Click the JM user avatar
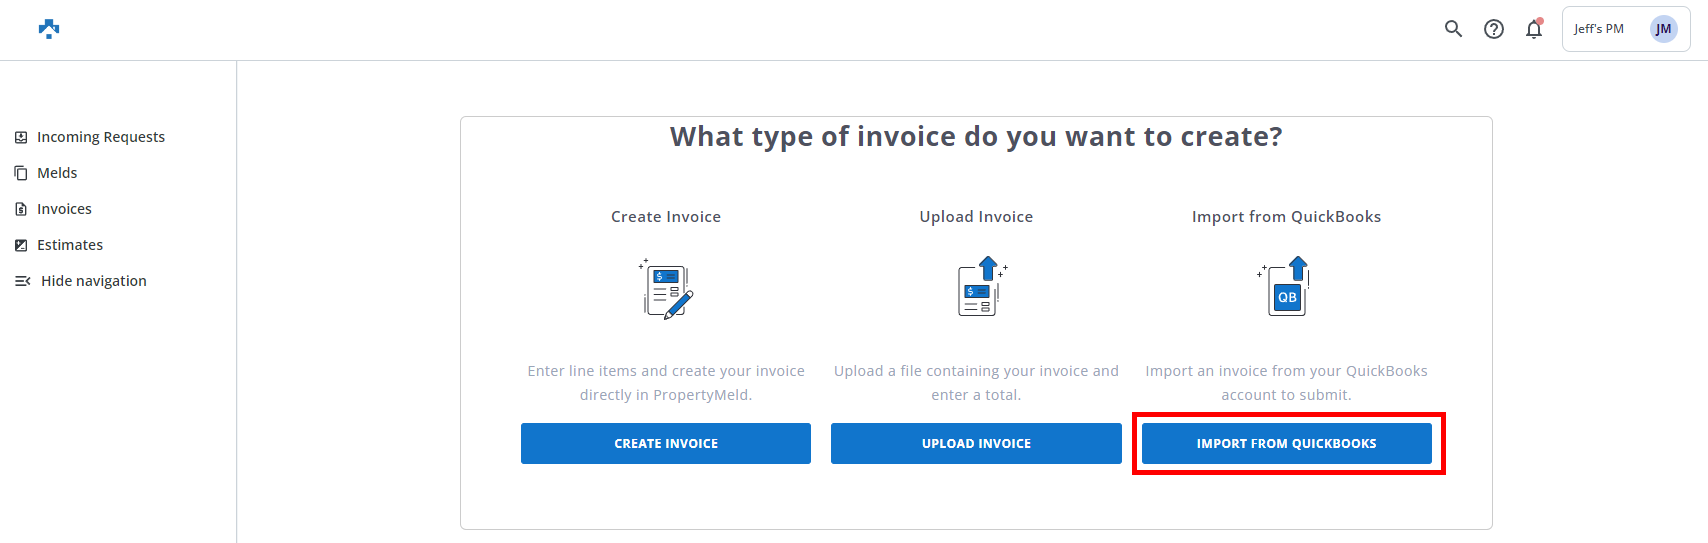Viewport: 1708px width, 543px height. (x=1663, y=29)
